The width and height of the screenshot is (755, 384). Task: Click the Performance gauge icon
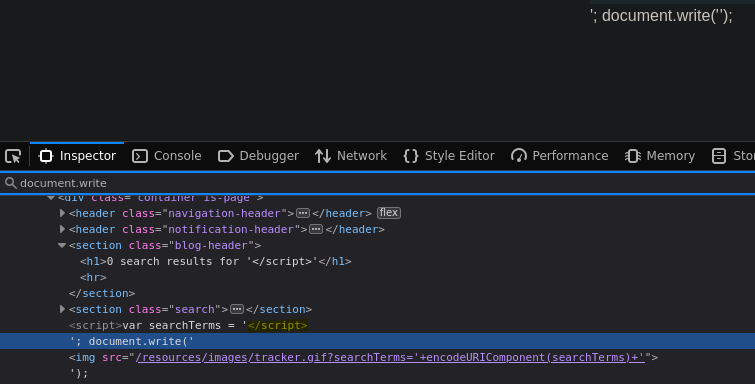[x=519, y=156]
